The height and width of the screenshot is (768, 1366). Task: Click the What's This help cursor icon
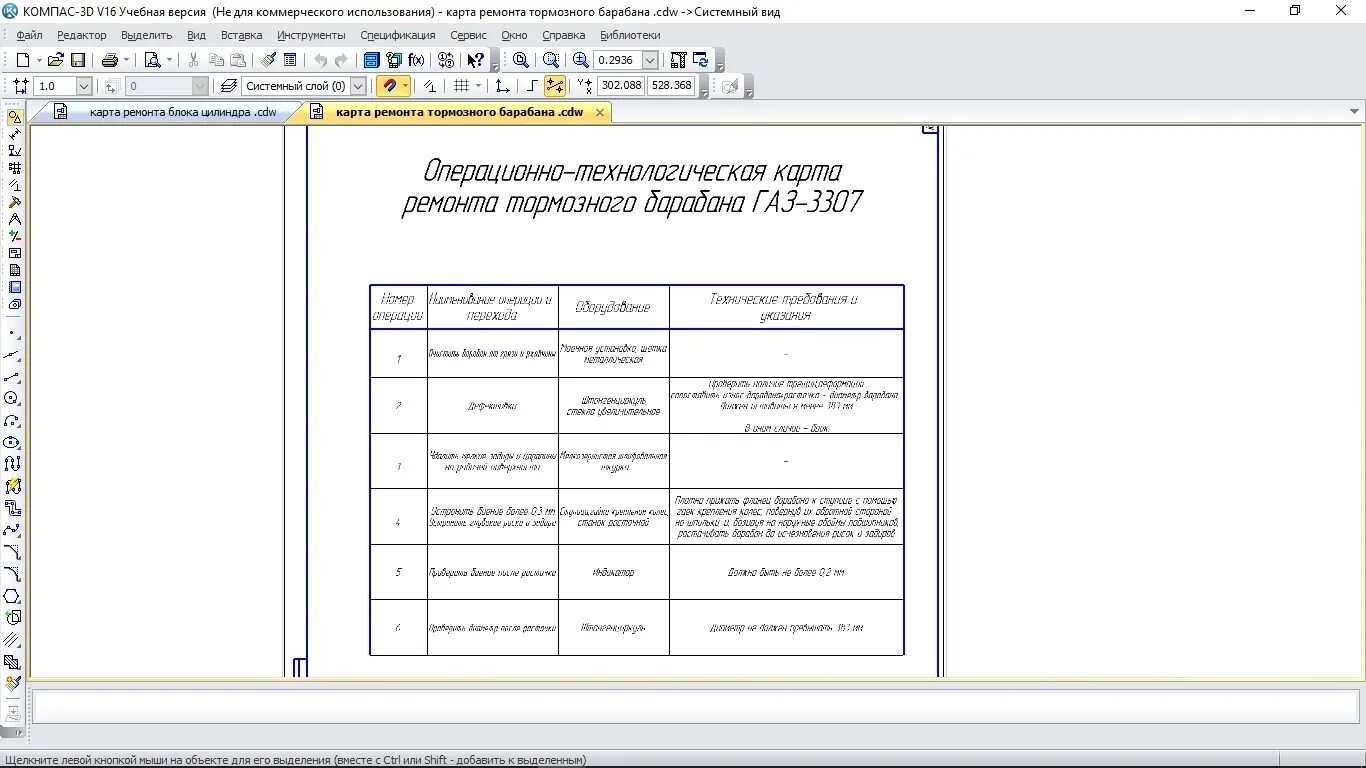(476, 60)
